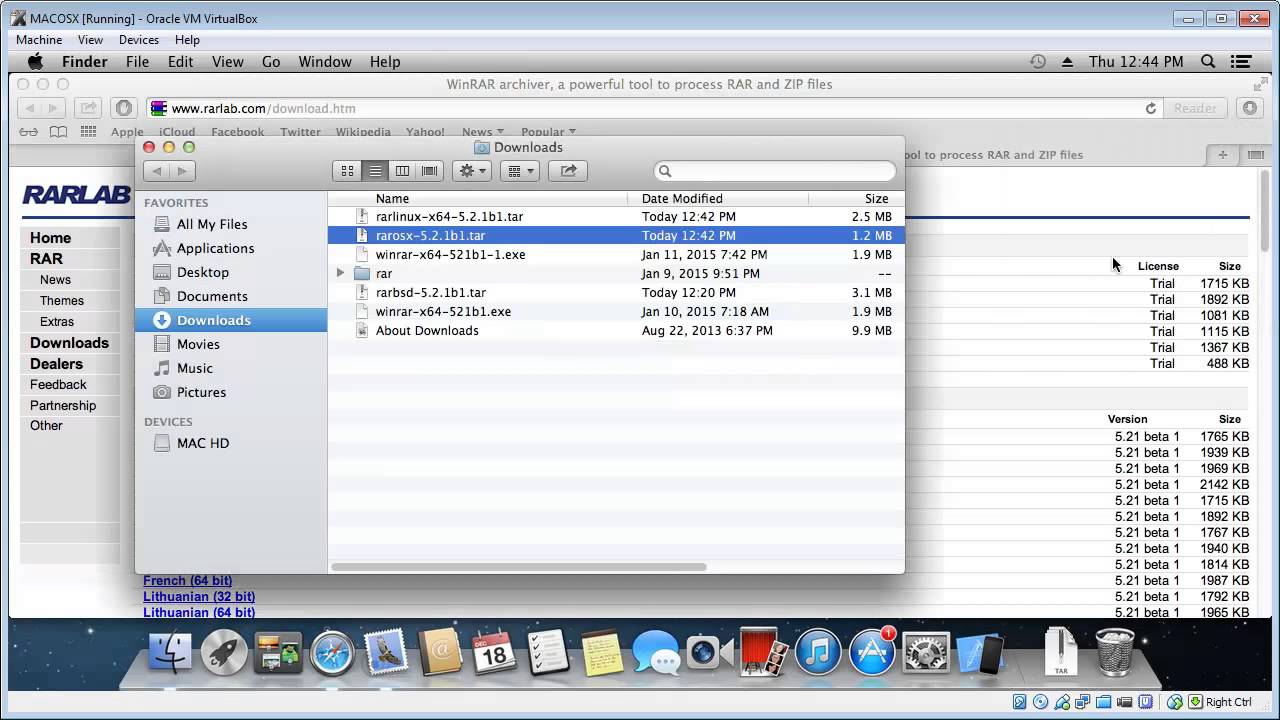Screen dimensions: 1280x720
Task: Click the Share button in the Finder toolbar
Action: click(x=567, y=170)
